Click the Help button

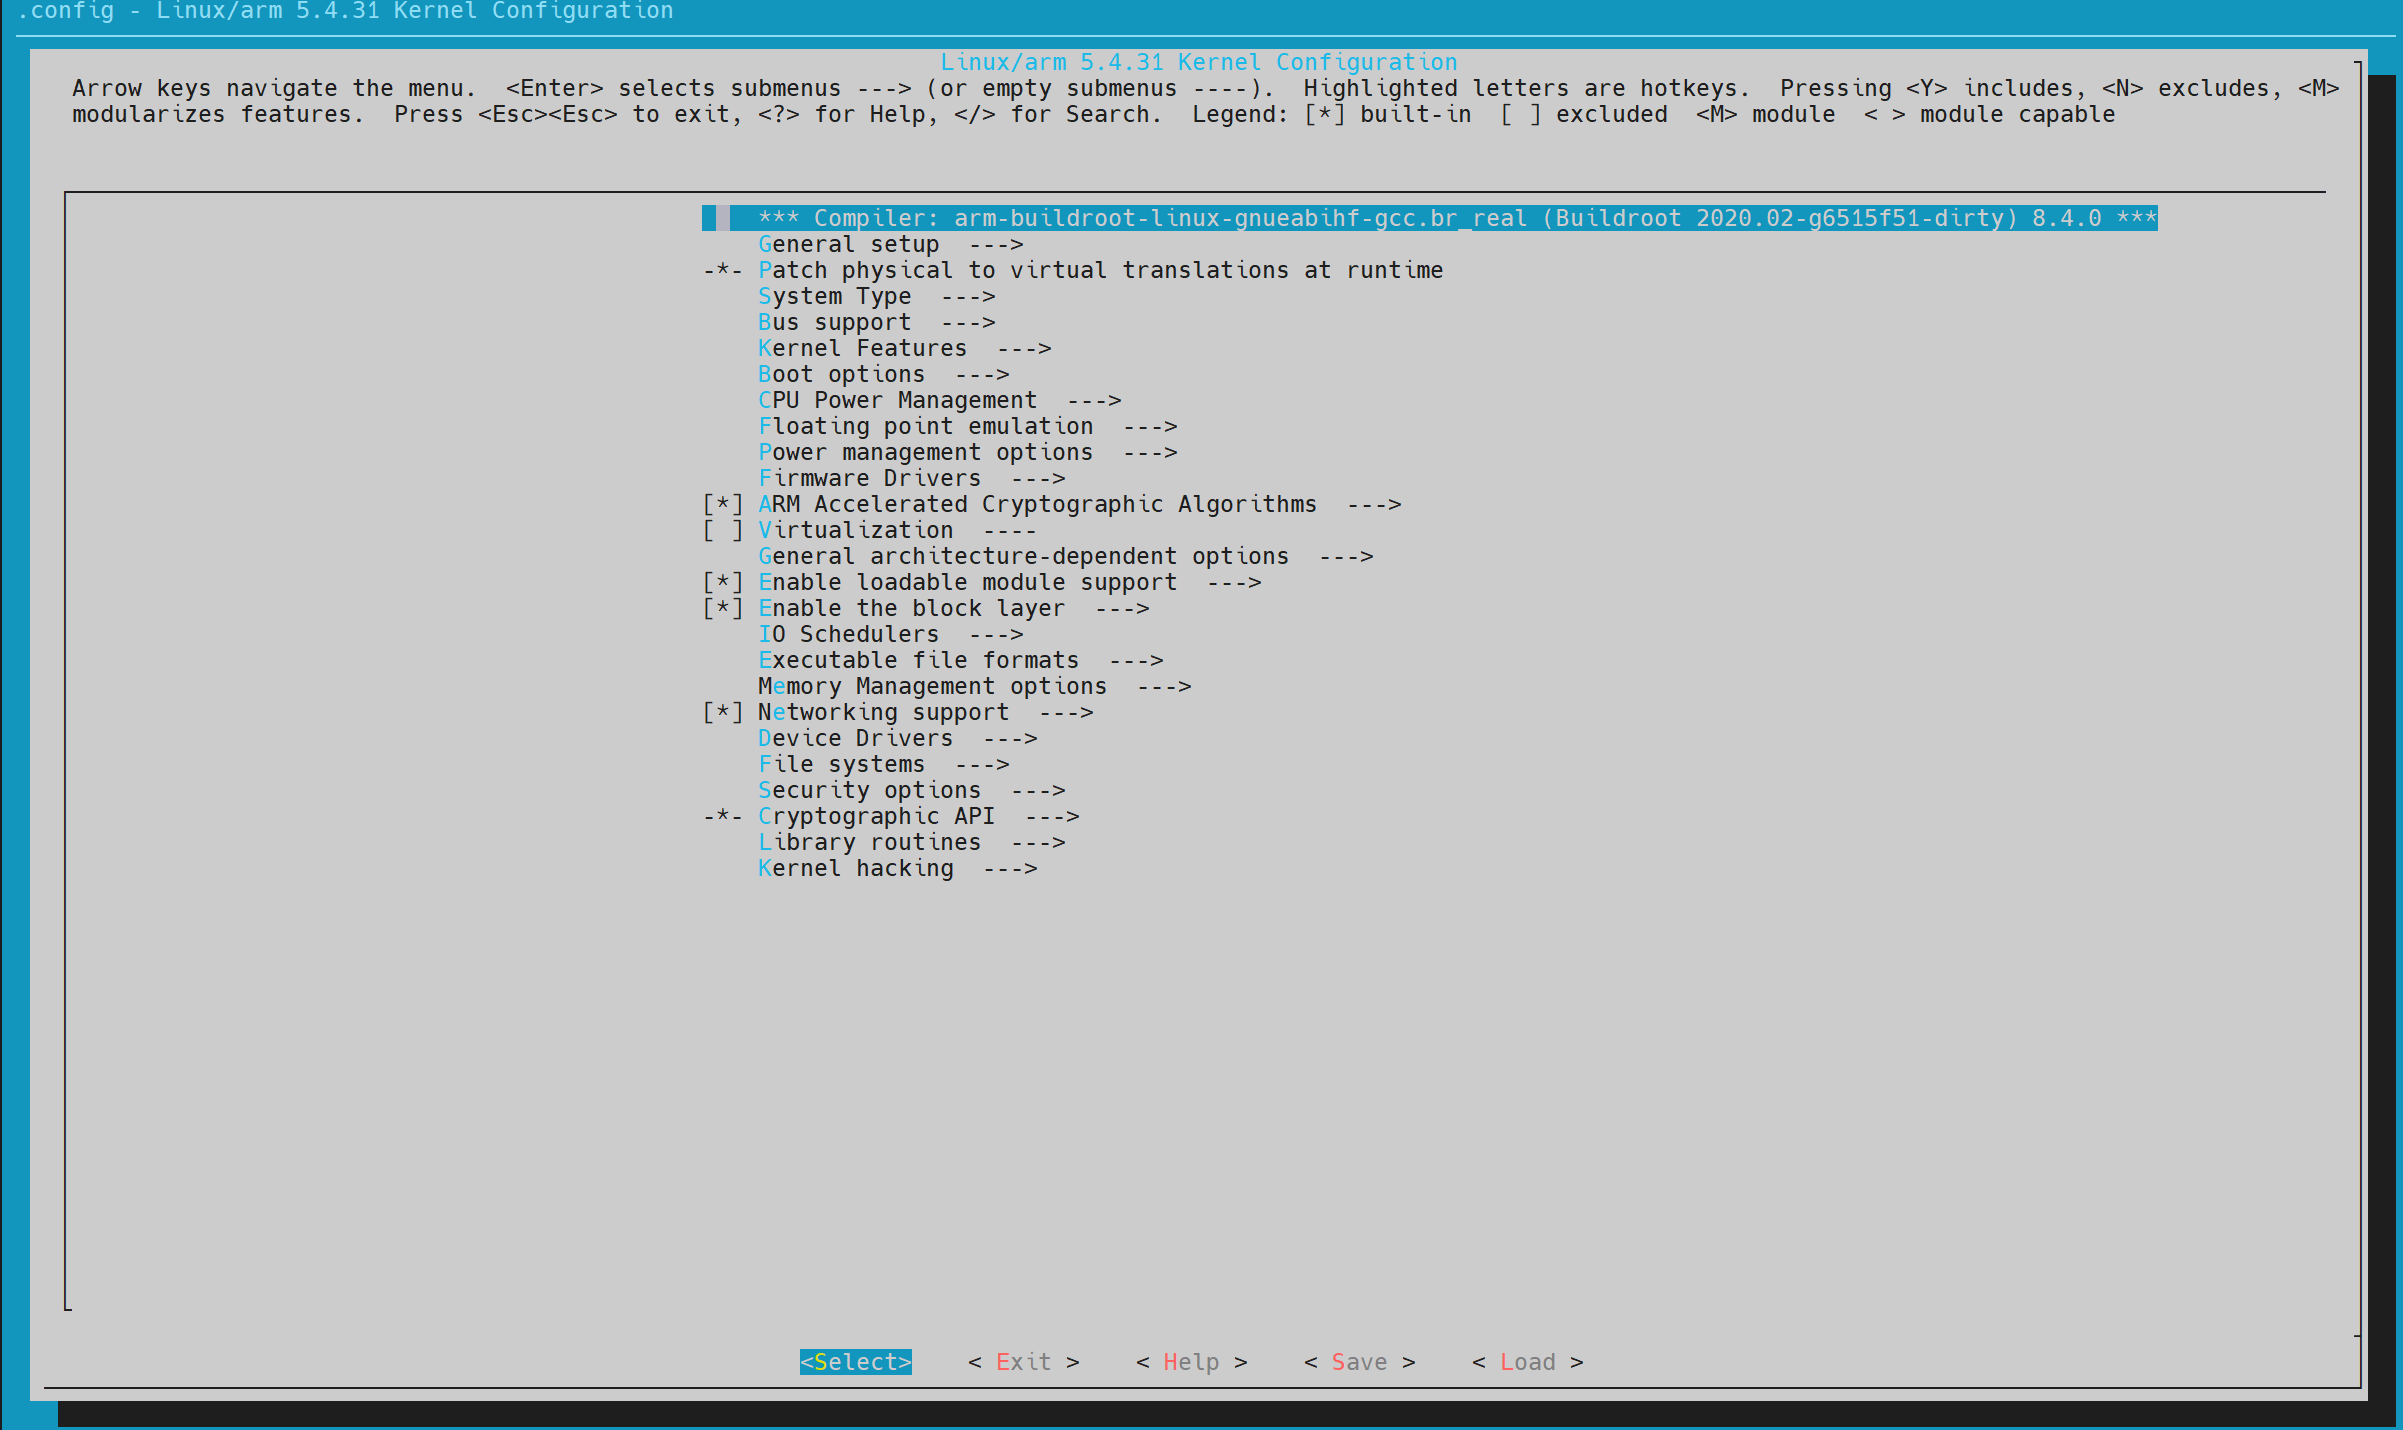pyautogui.click(x=1190, y=1363)
